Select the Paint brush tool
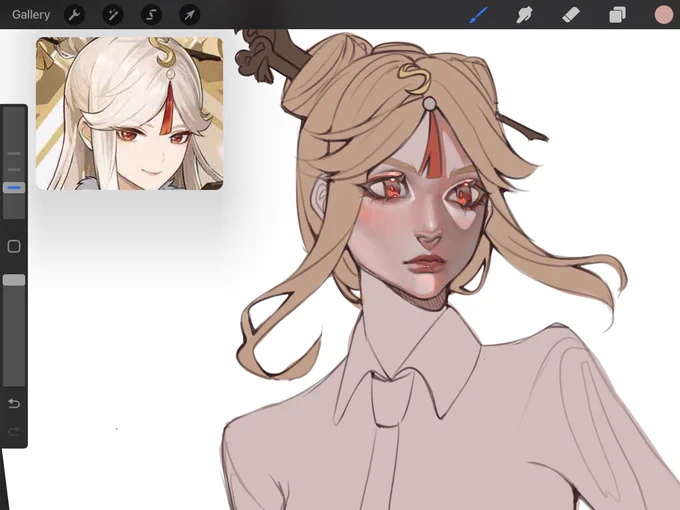The width and height of the screenshot is (680, 510). pyautogui.click(x=479, y=15)
